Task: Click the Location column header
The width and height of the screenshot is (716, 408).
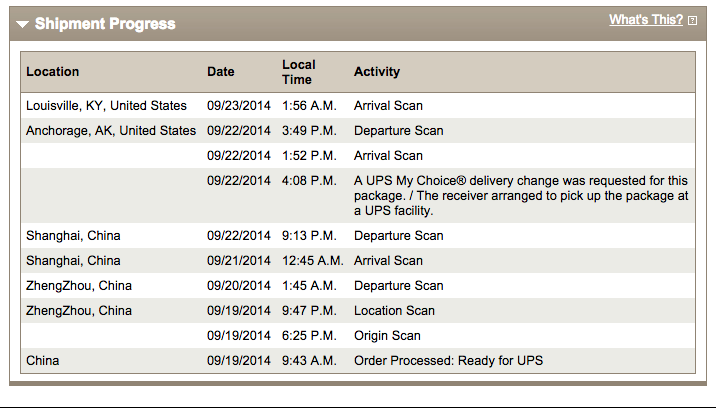Action: point(52,72)
